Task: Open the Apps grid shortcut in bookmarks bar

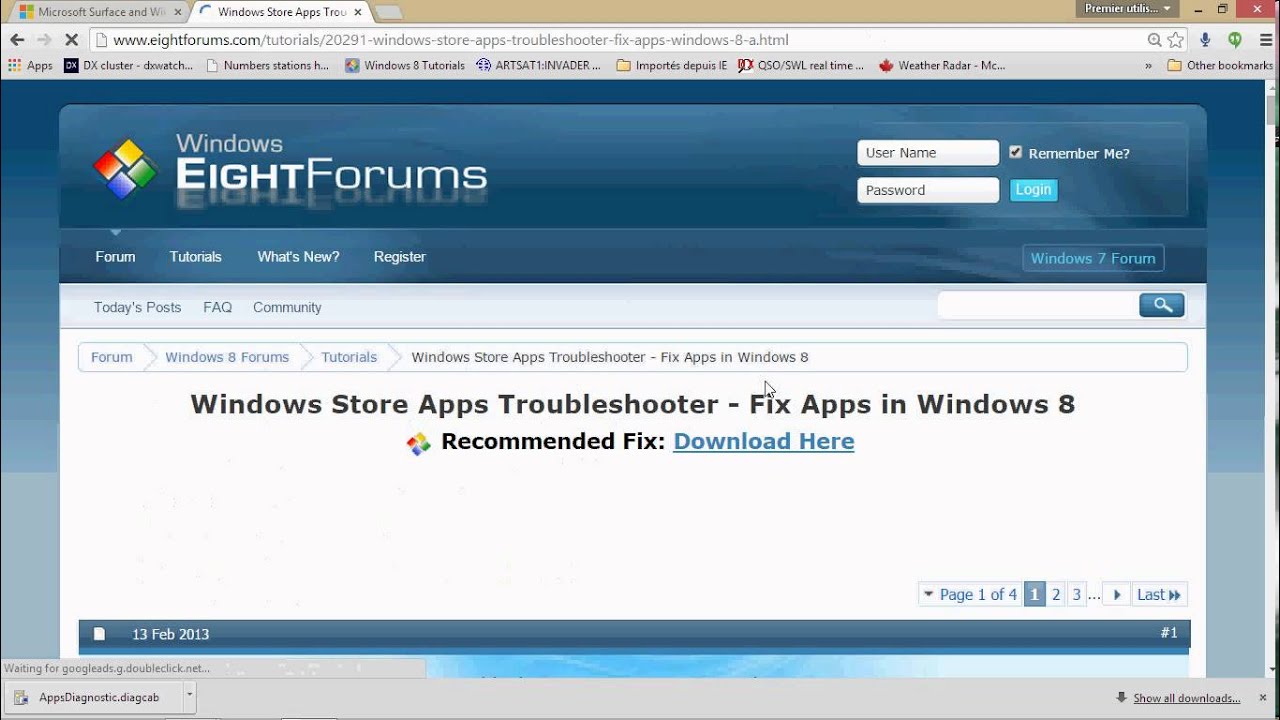Action: 30,65
